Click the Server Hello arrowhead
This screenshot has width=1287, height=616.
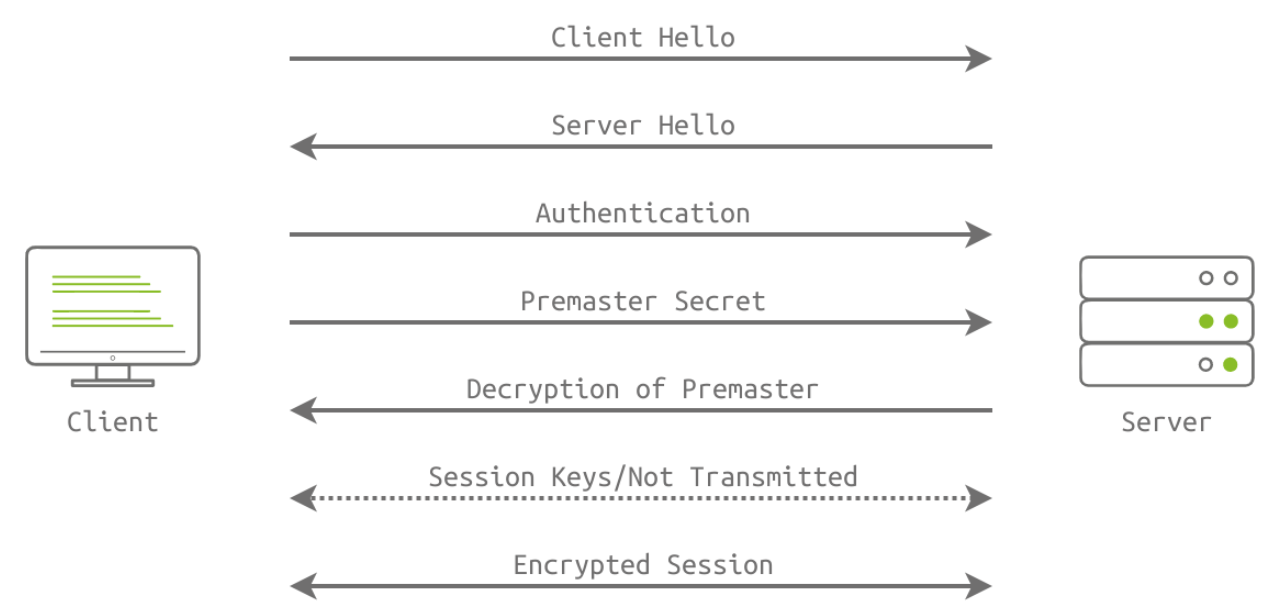(304, 147)
